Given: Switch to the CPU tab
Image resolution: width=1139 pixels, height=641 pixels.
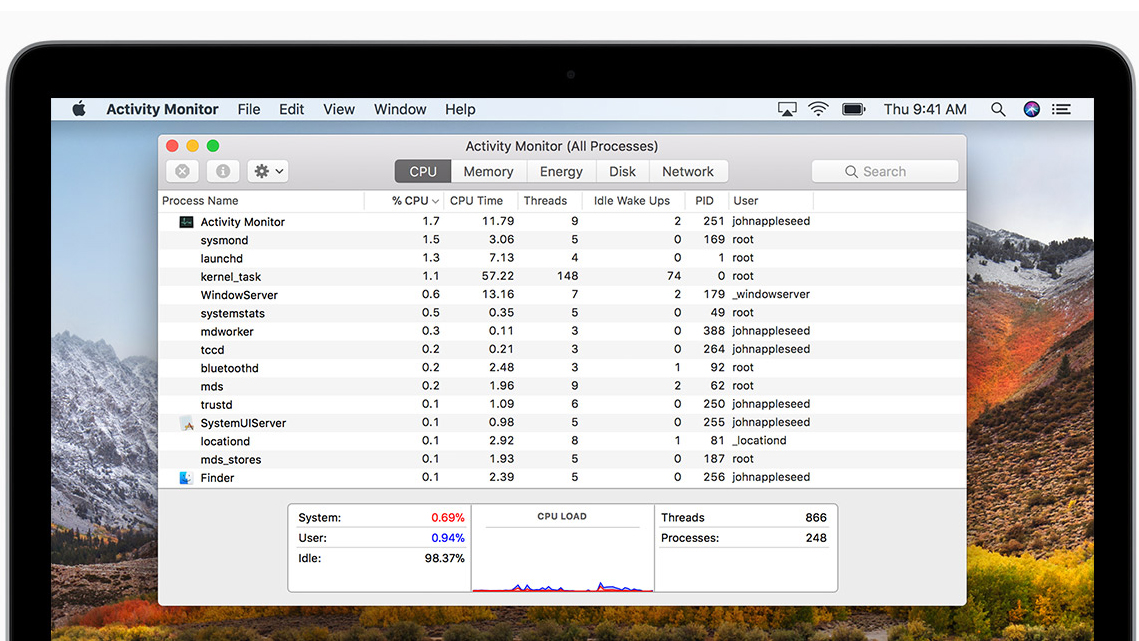Looking at the screenshot, I should (x=423, y=172).
